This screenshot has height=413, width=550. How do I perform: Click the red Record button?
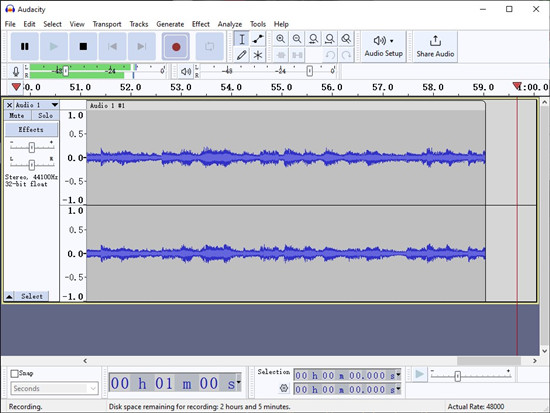[x=176, y=46]
